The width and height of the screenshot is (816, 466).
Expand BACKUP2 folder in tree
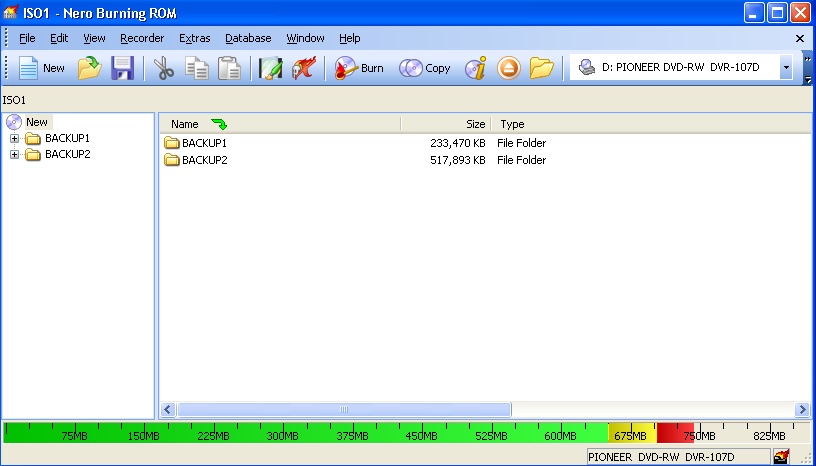click(14, 155)
